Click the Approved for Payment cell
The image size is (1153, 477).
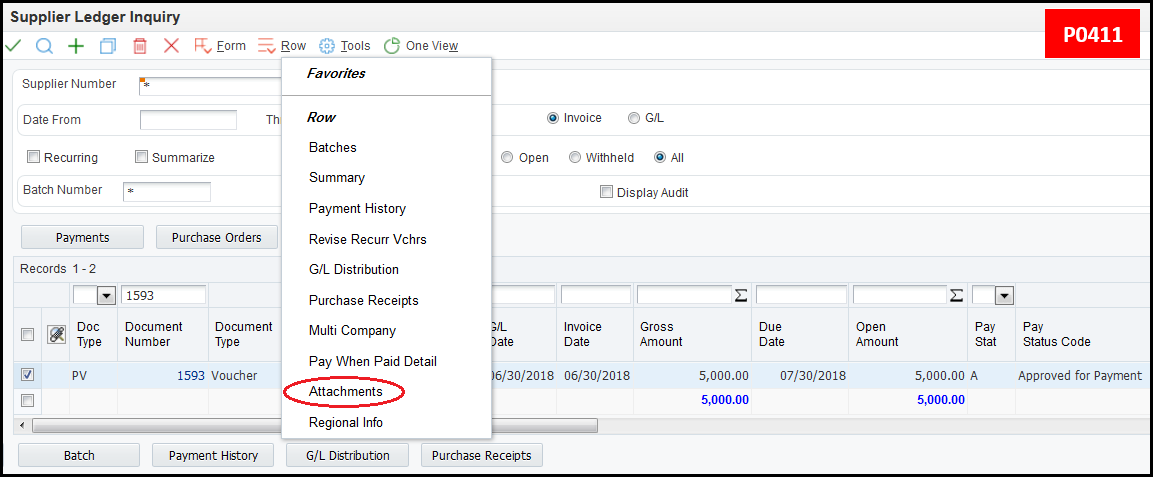[x=1079, y=376]
